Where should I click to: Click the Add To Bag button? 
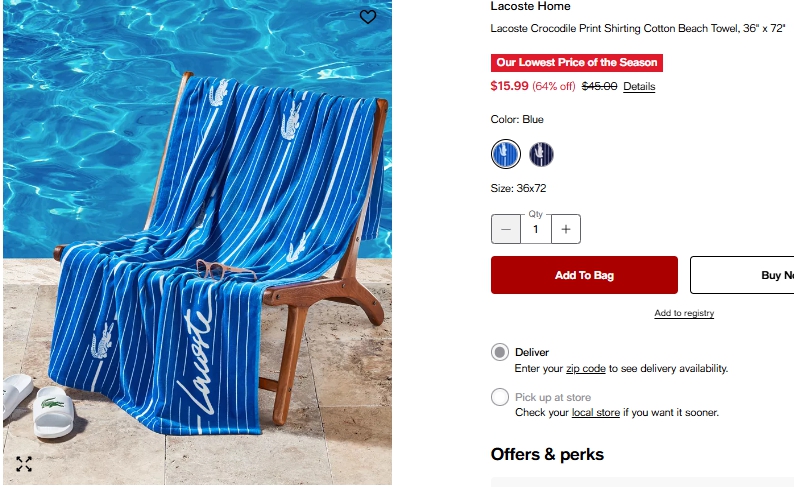(584, 275)
